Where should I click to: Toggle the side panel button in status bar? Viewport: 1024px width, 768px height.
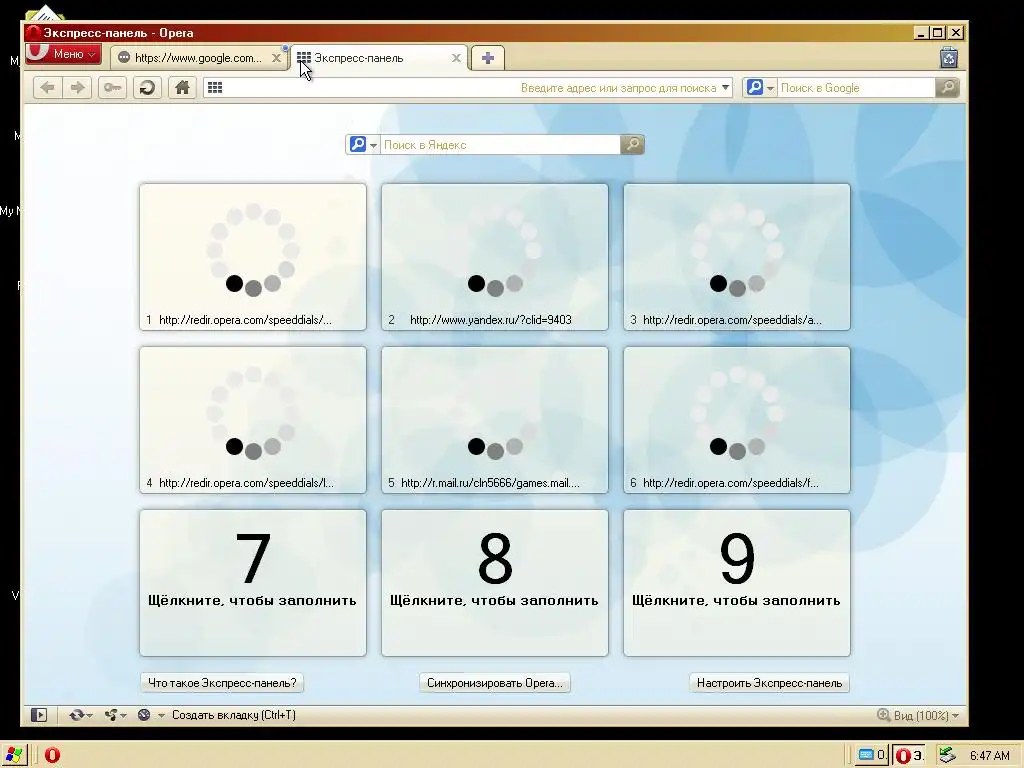coord(39,715)
